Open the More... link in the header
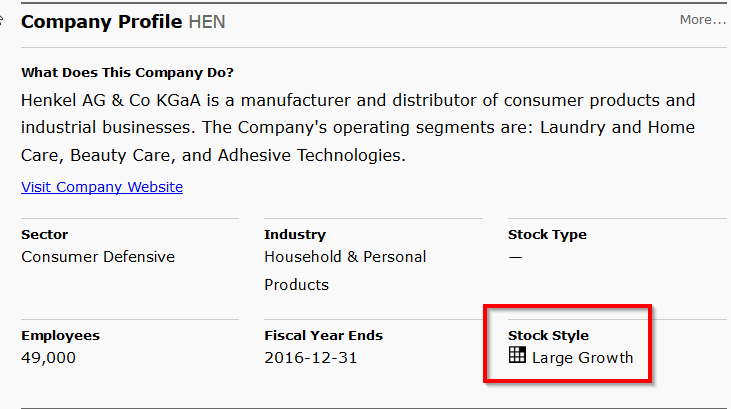731x409 pixels. 702,20
